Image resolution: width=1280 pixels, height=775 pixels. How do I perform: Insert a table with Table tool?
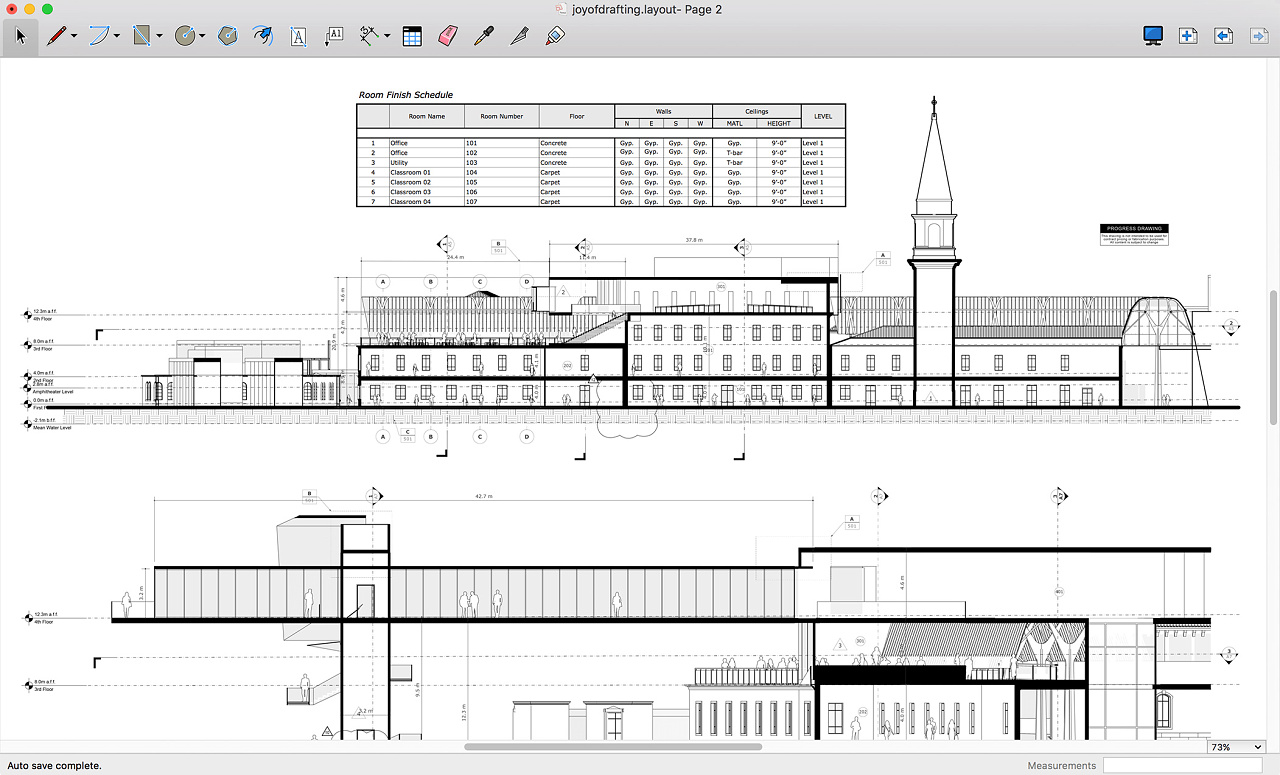[x=412, y=36]
